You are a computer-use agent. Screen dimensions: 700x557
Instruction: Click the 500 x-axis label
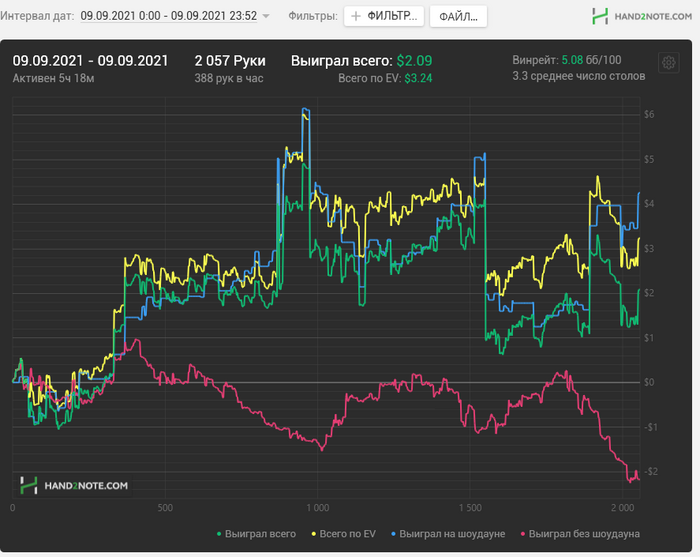165,508
